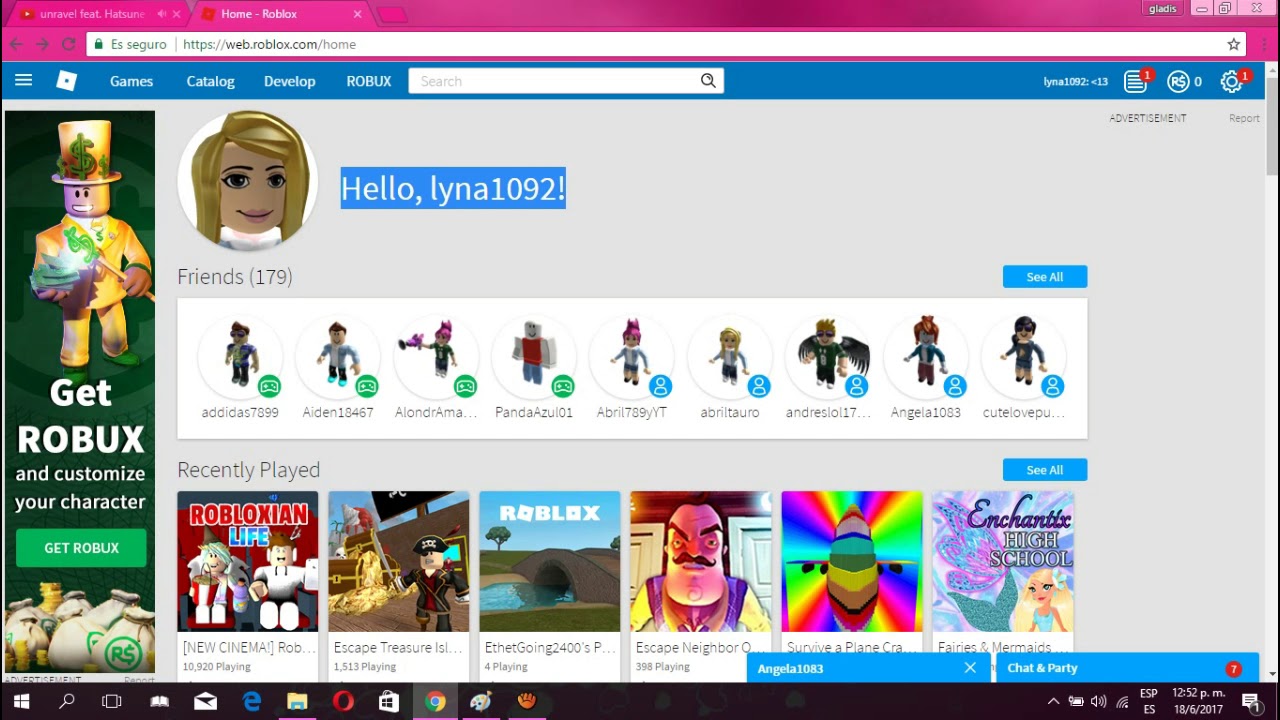Click gladis Chrome profile button
Viewport: 1280px width, 720px height.
point(1163,9)
